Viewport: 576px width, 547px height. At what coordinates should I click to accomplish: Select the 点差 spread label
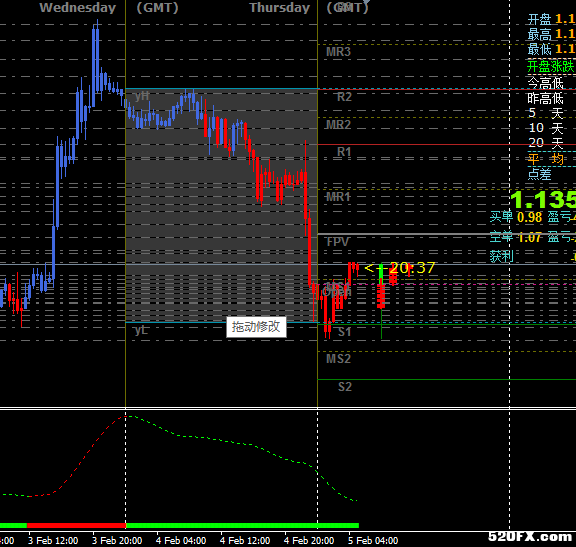[x=539, y=174]
